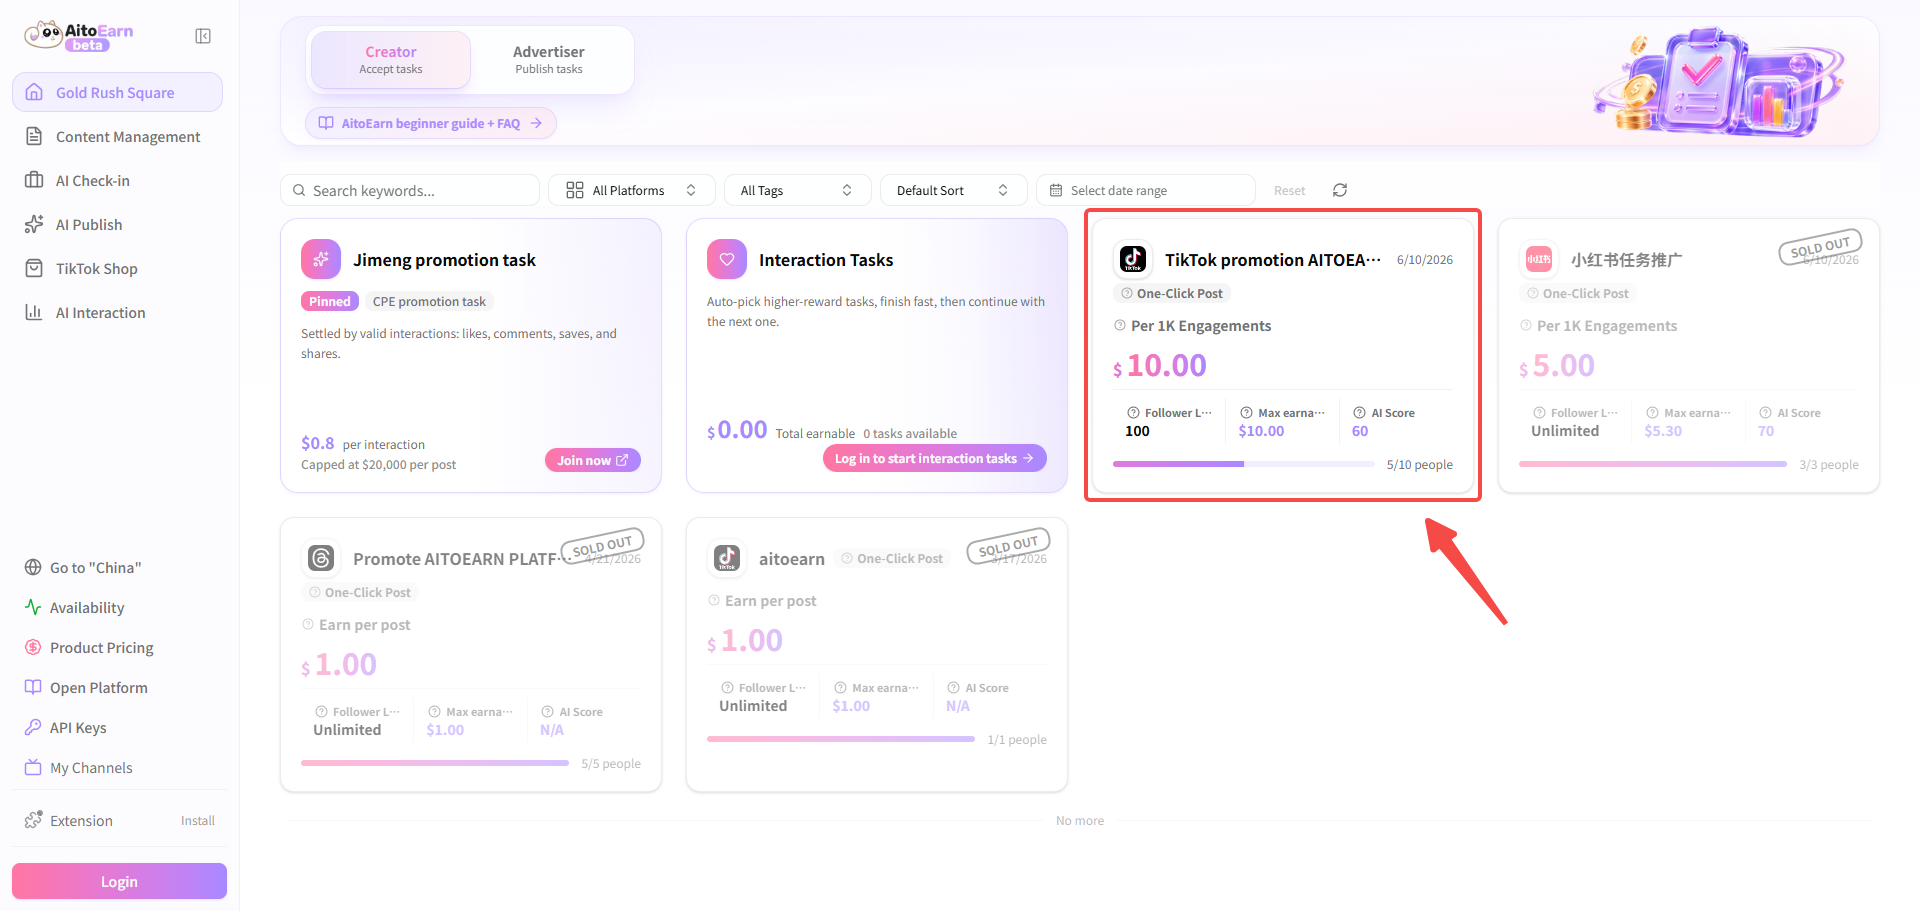
Task: Click the help icon beside Max earnable $10.00
Action: [x=1246, y=412]
